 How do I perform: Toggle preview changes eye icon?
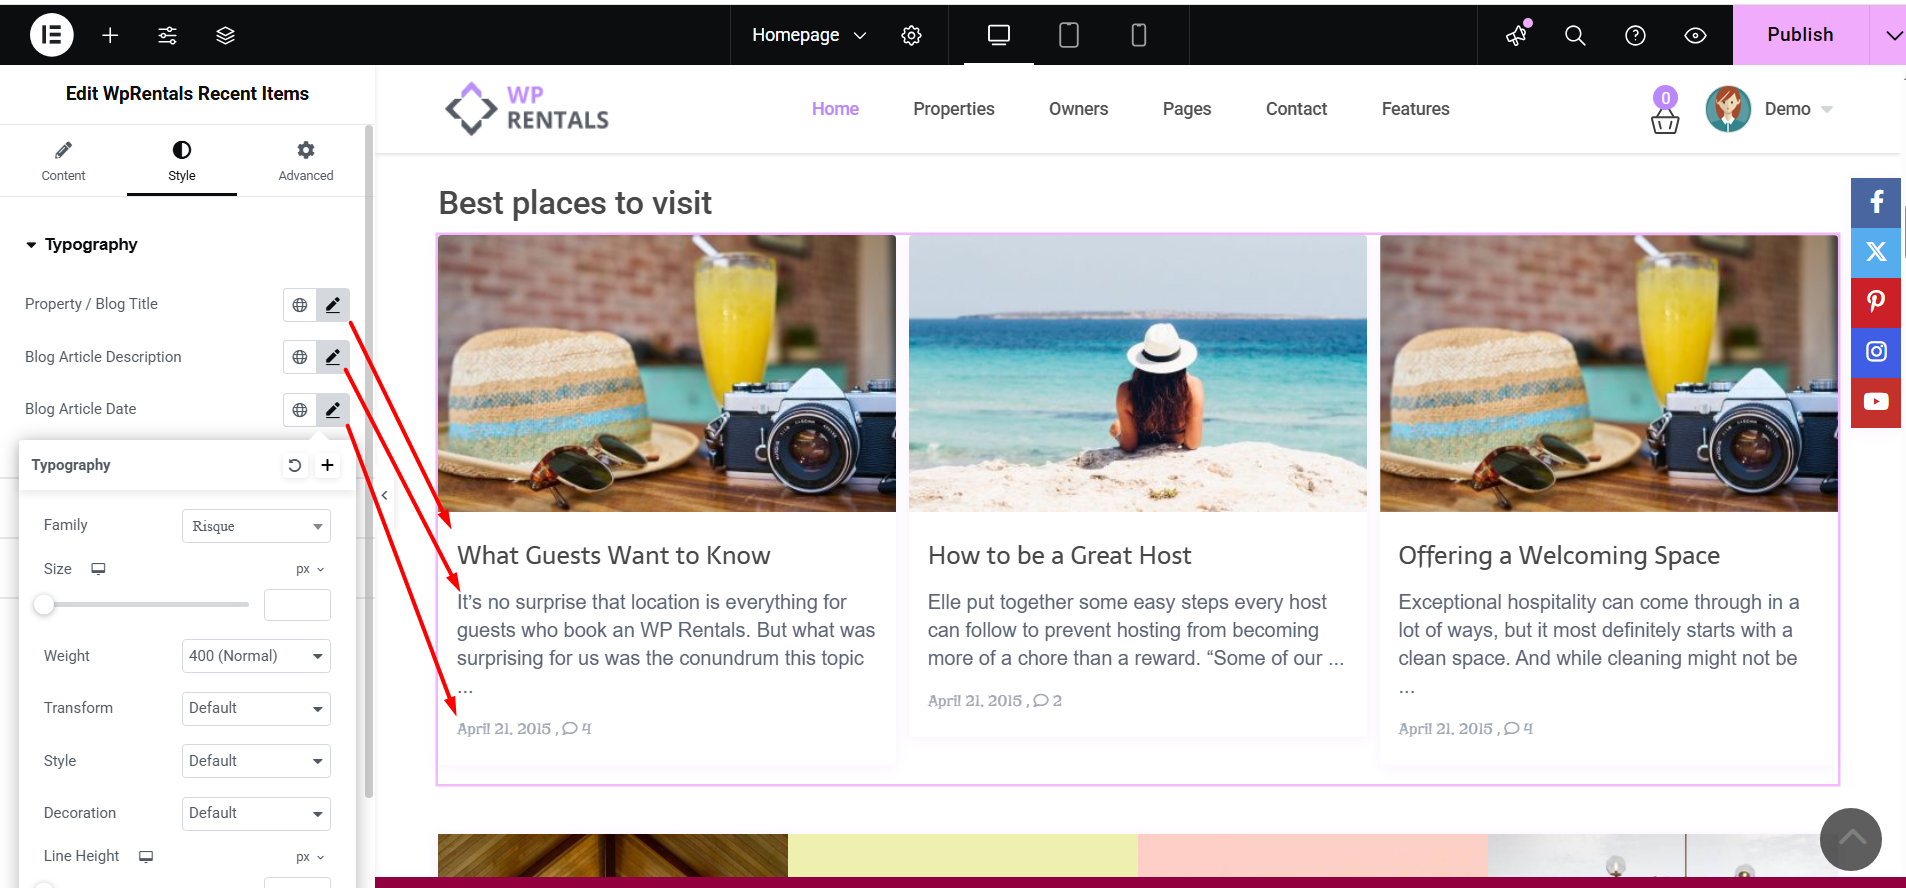click(x=1695, y=35)
